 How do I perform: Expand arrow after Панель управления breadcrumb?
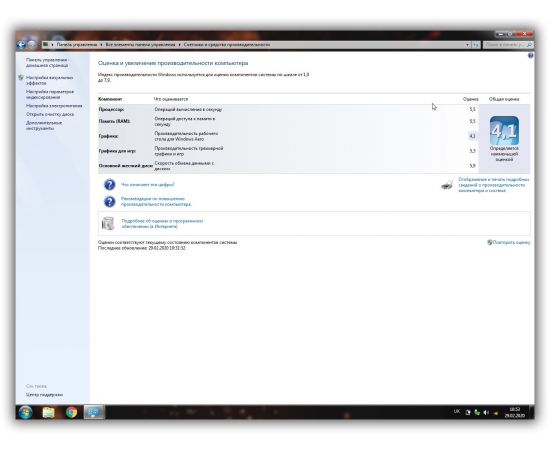[101, 45]
